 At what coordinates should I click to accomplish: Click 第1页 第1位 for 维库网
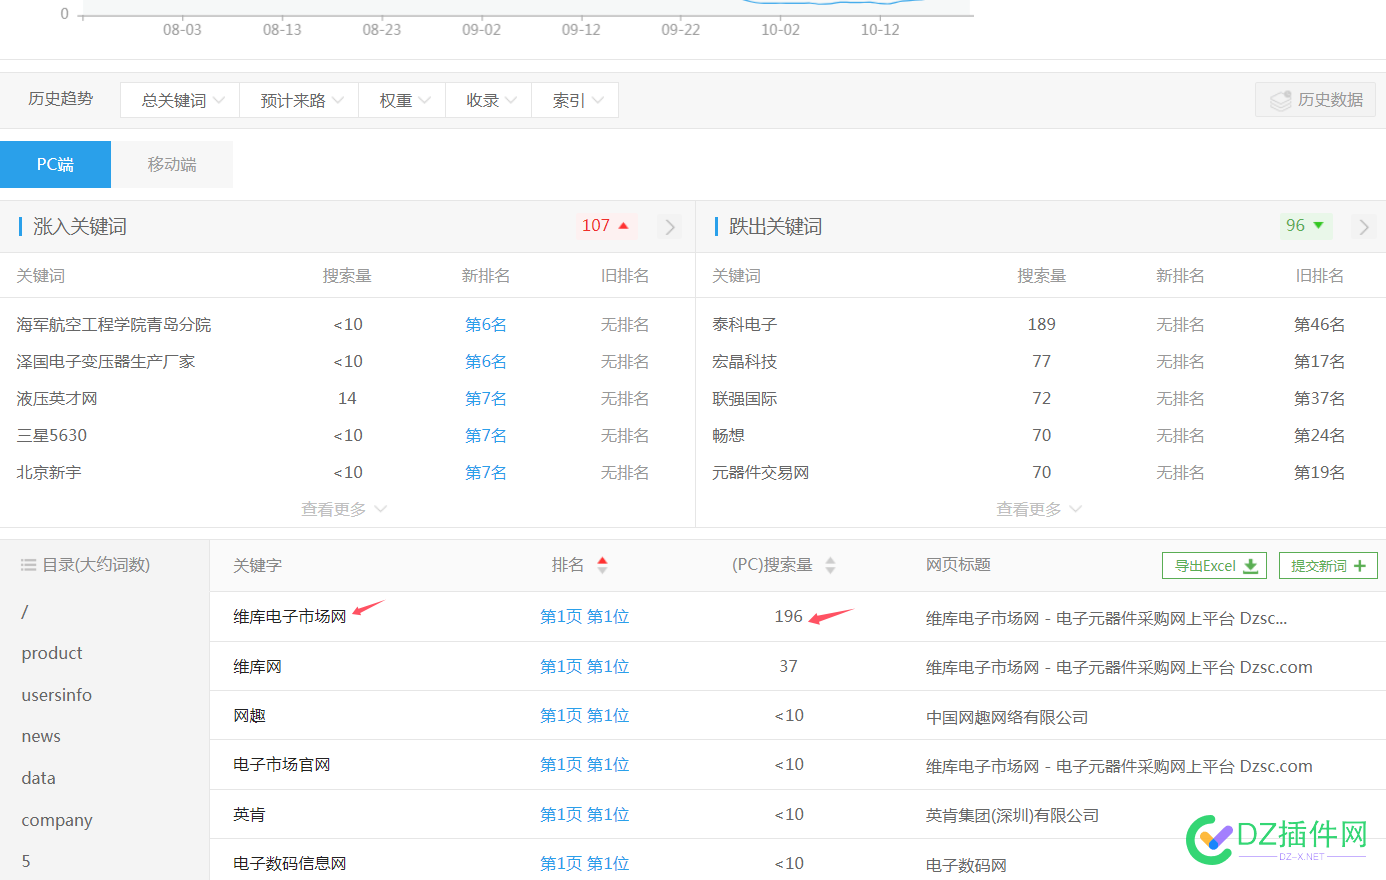pyautogui.click(x=585, y=667)
